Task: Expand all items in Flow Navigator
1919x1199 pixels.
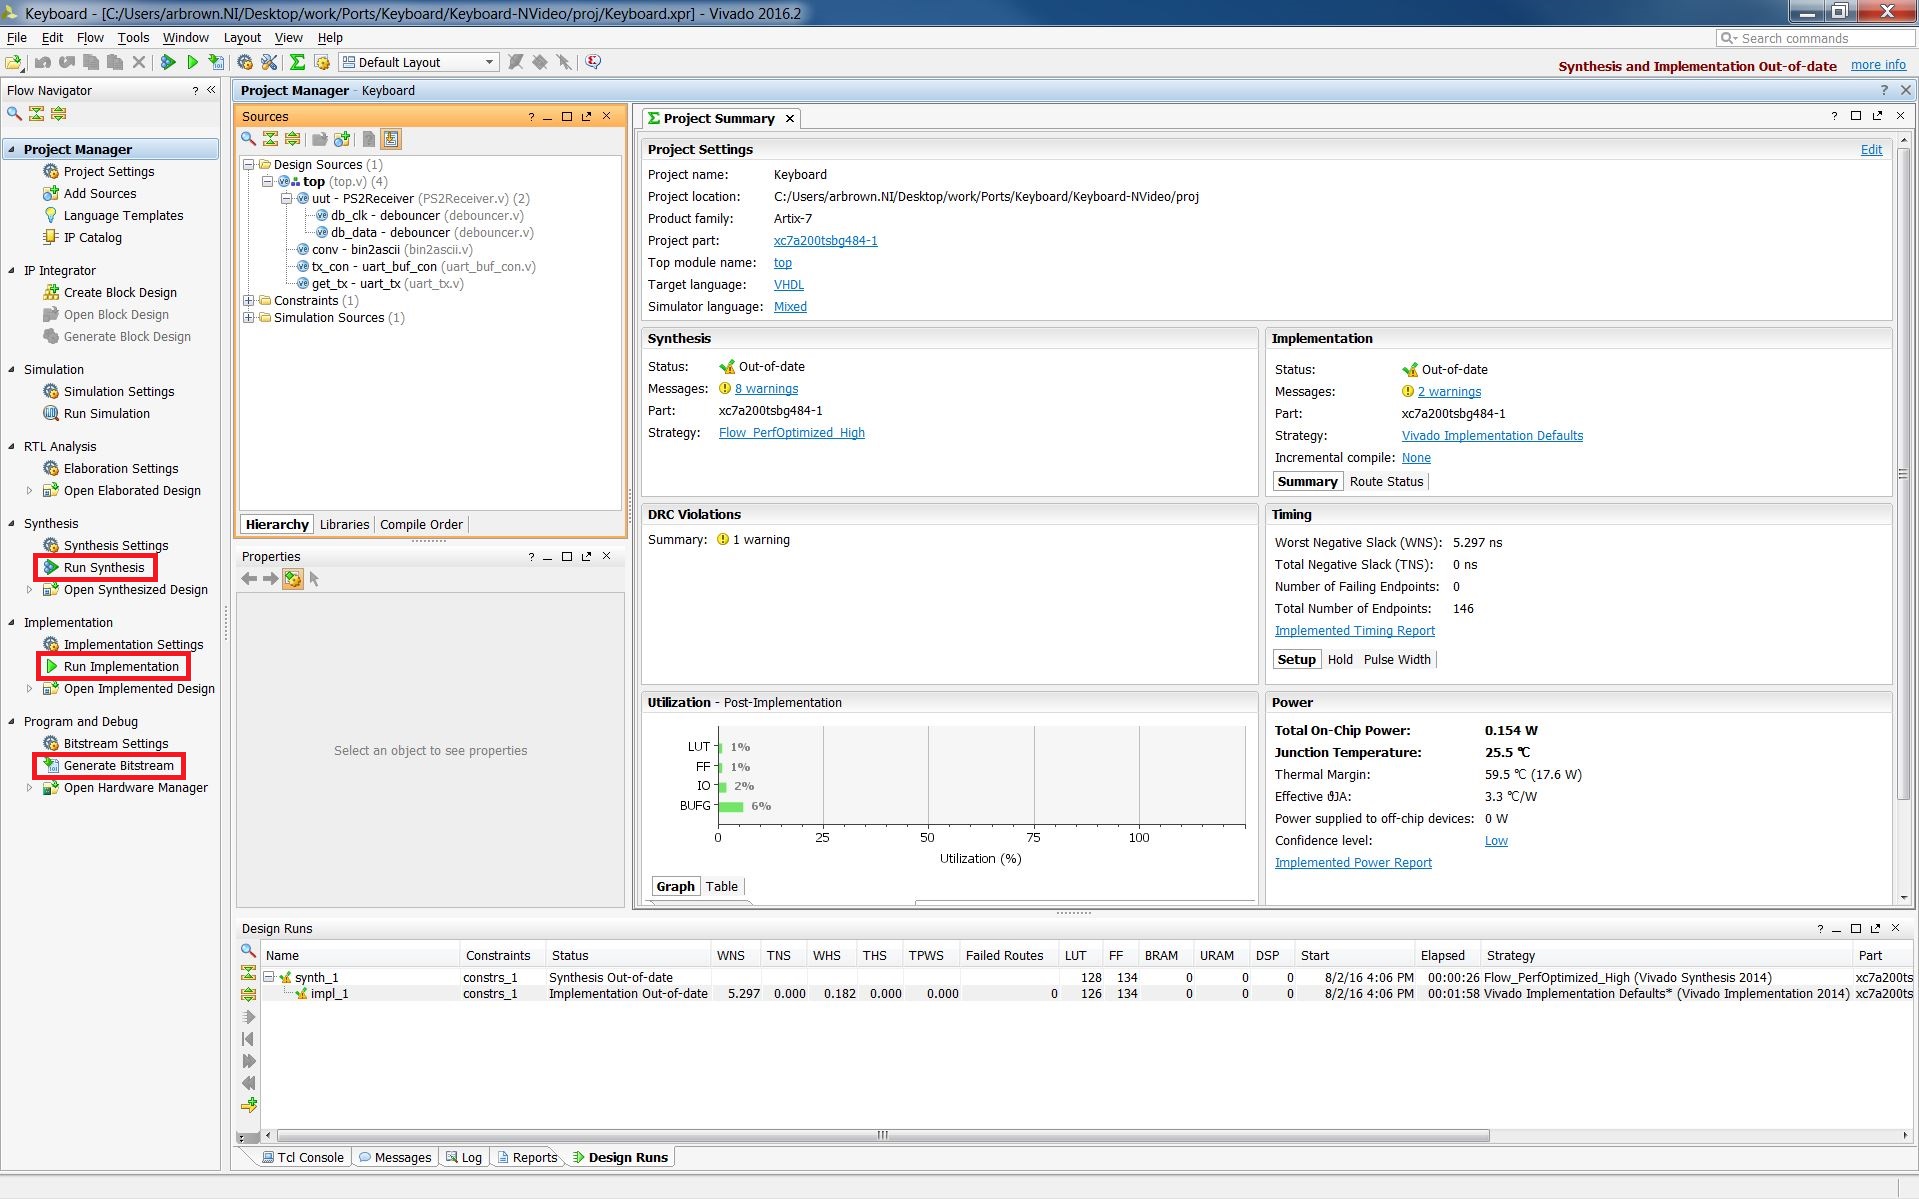Action: [x=59, y=113]
